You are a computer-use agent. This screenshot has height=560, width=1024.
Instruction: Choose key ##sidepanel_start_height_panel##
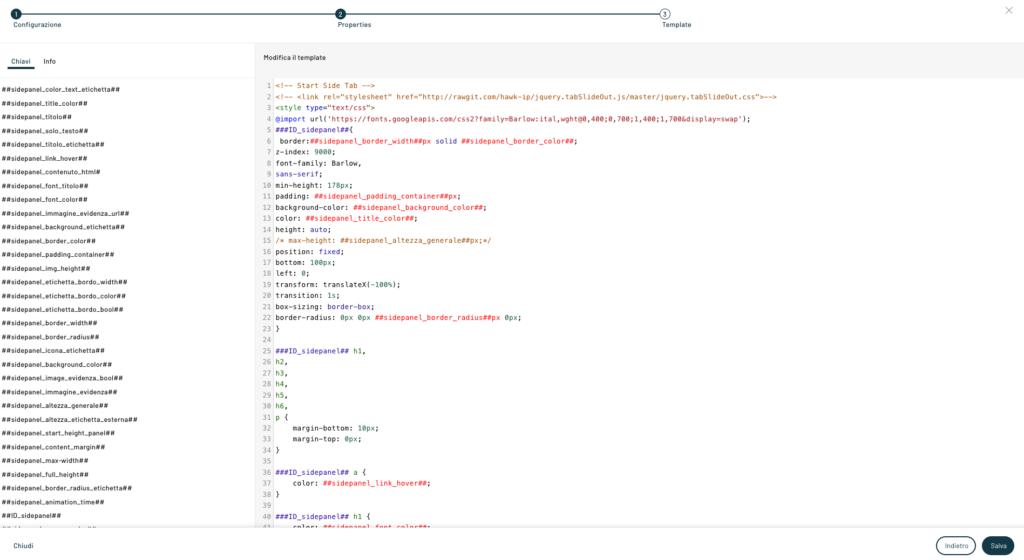pos(58,433)
